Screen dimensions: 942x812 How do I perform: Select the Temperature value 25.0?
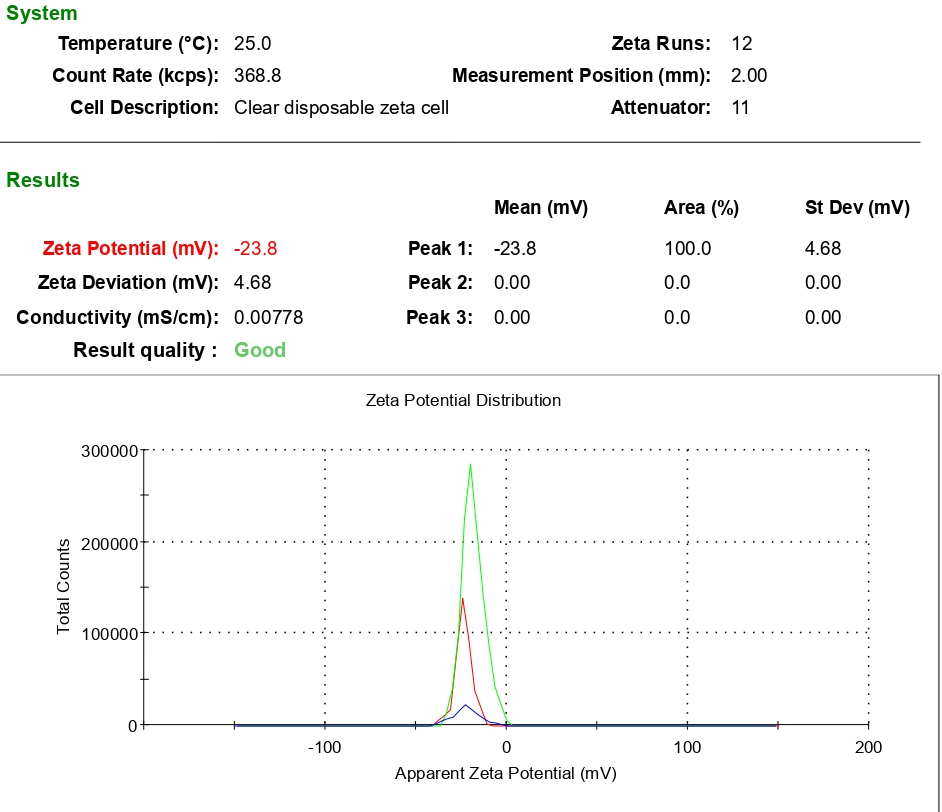pos(252,44)
